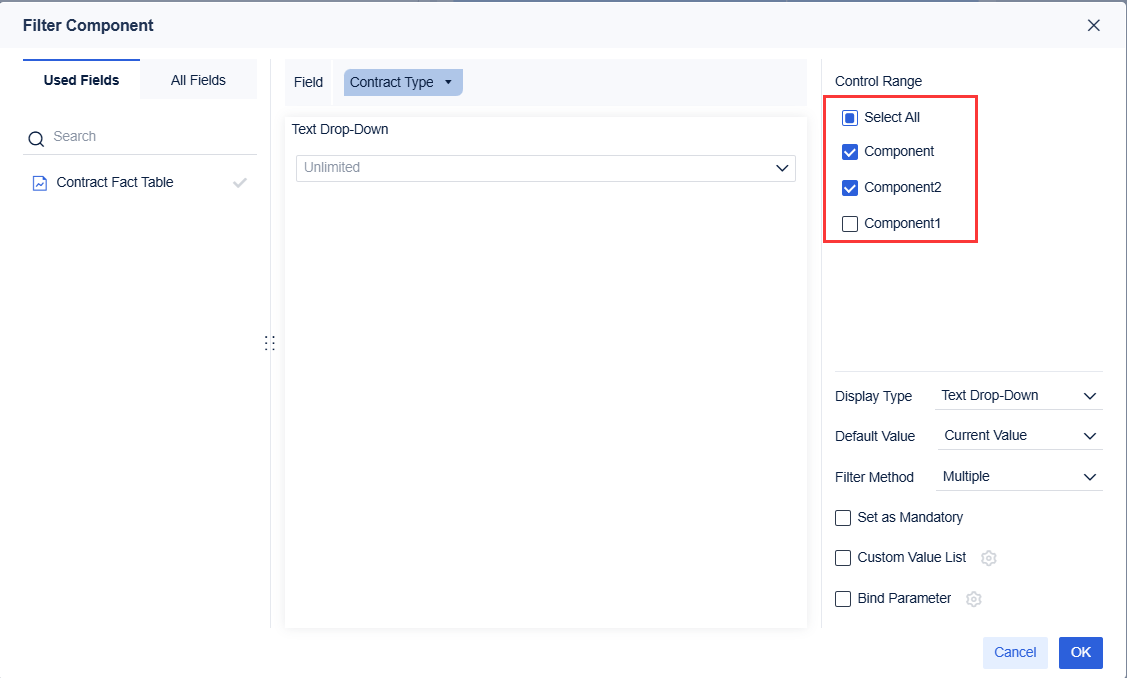Open the Display Type dropdown
Screen dimensions: 1127x678
pyautogui.click(x=1018, y=394)
